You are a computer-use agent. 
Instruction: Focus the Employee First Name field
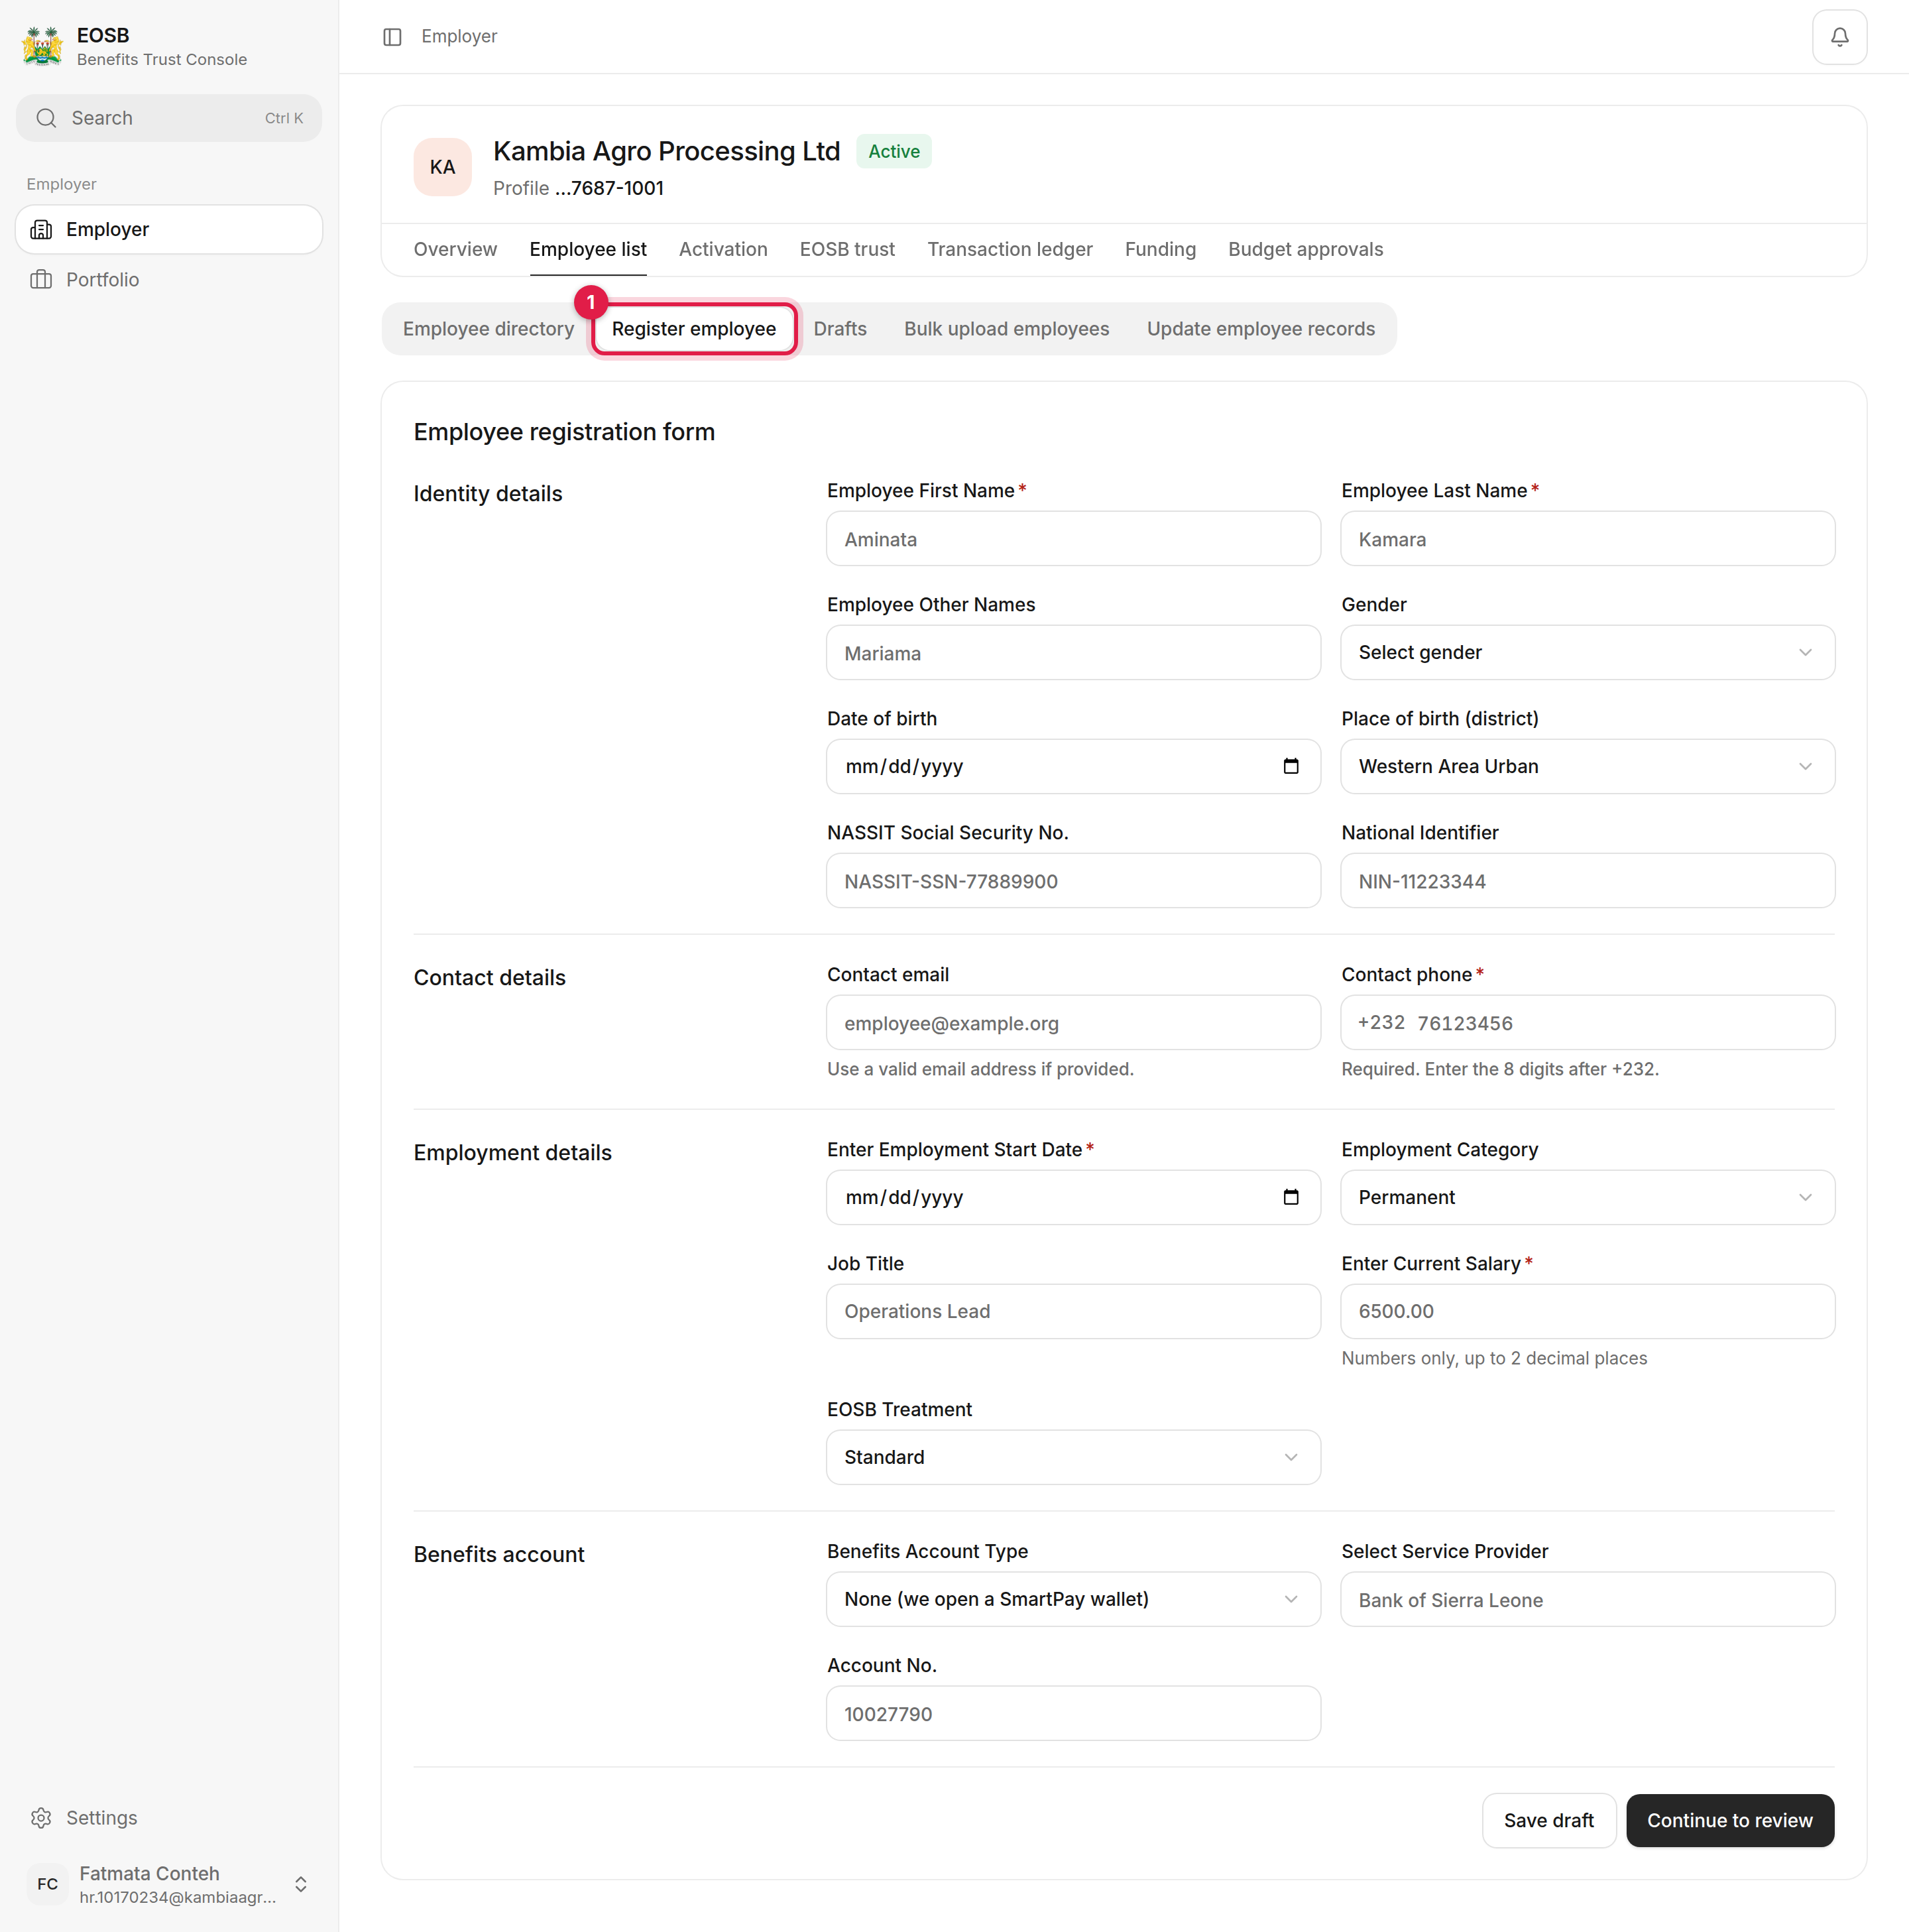1073,539
